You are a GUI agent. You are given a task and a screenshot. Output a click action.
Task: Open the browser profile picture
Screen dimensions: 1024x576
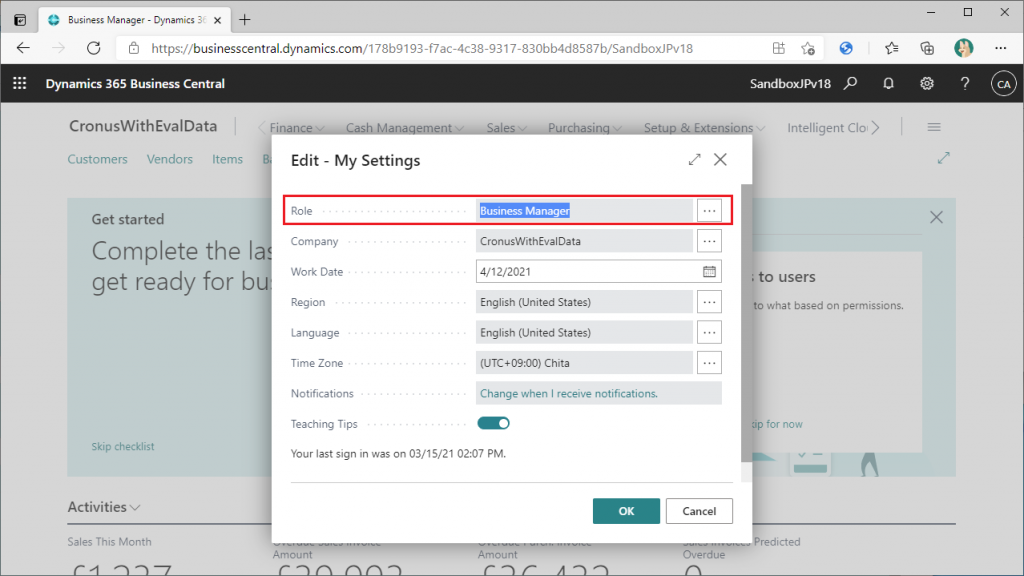[x=963, y=48]
